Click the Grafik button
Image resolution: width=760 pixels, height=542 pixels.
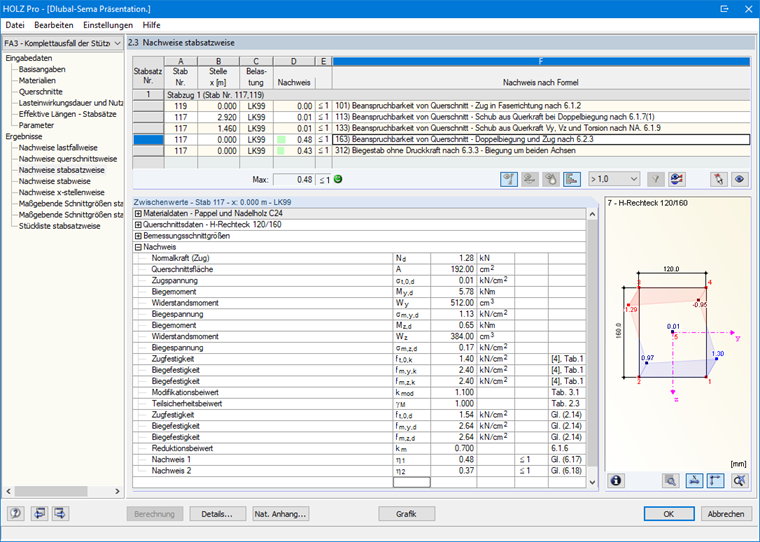(x=406, y=514)
